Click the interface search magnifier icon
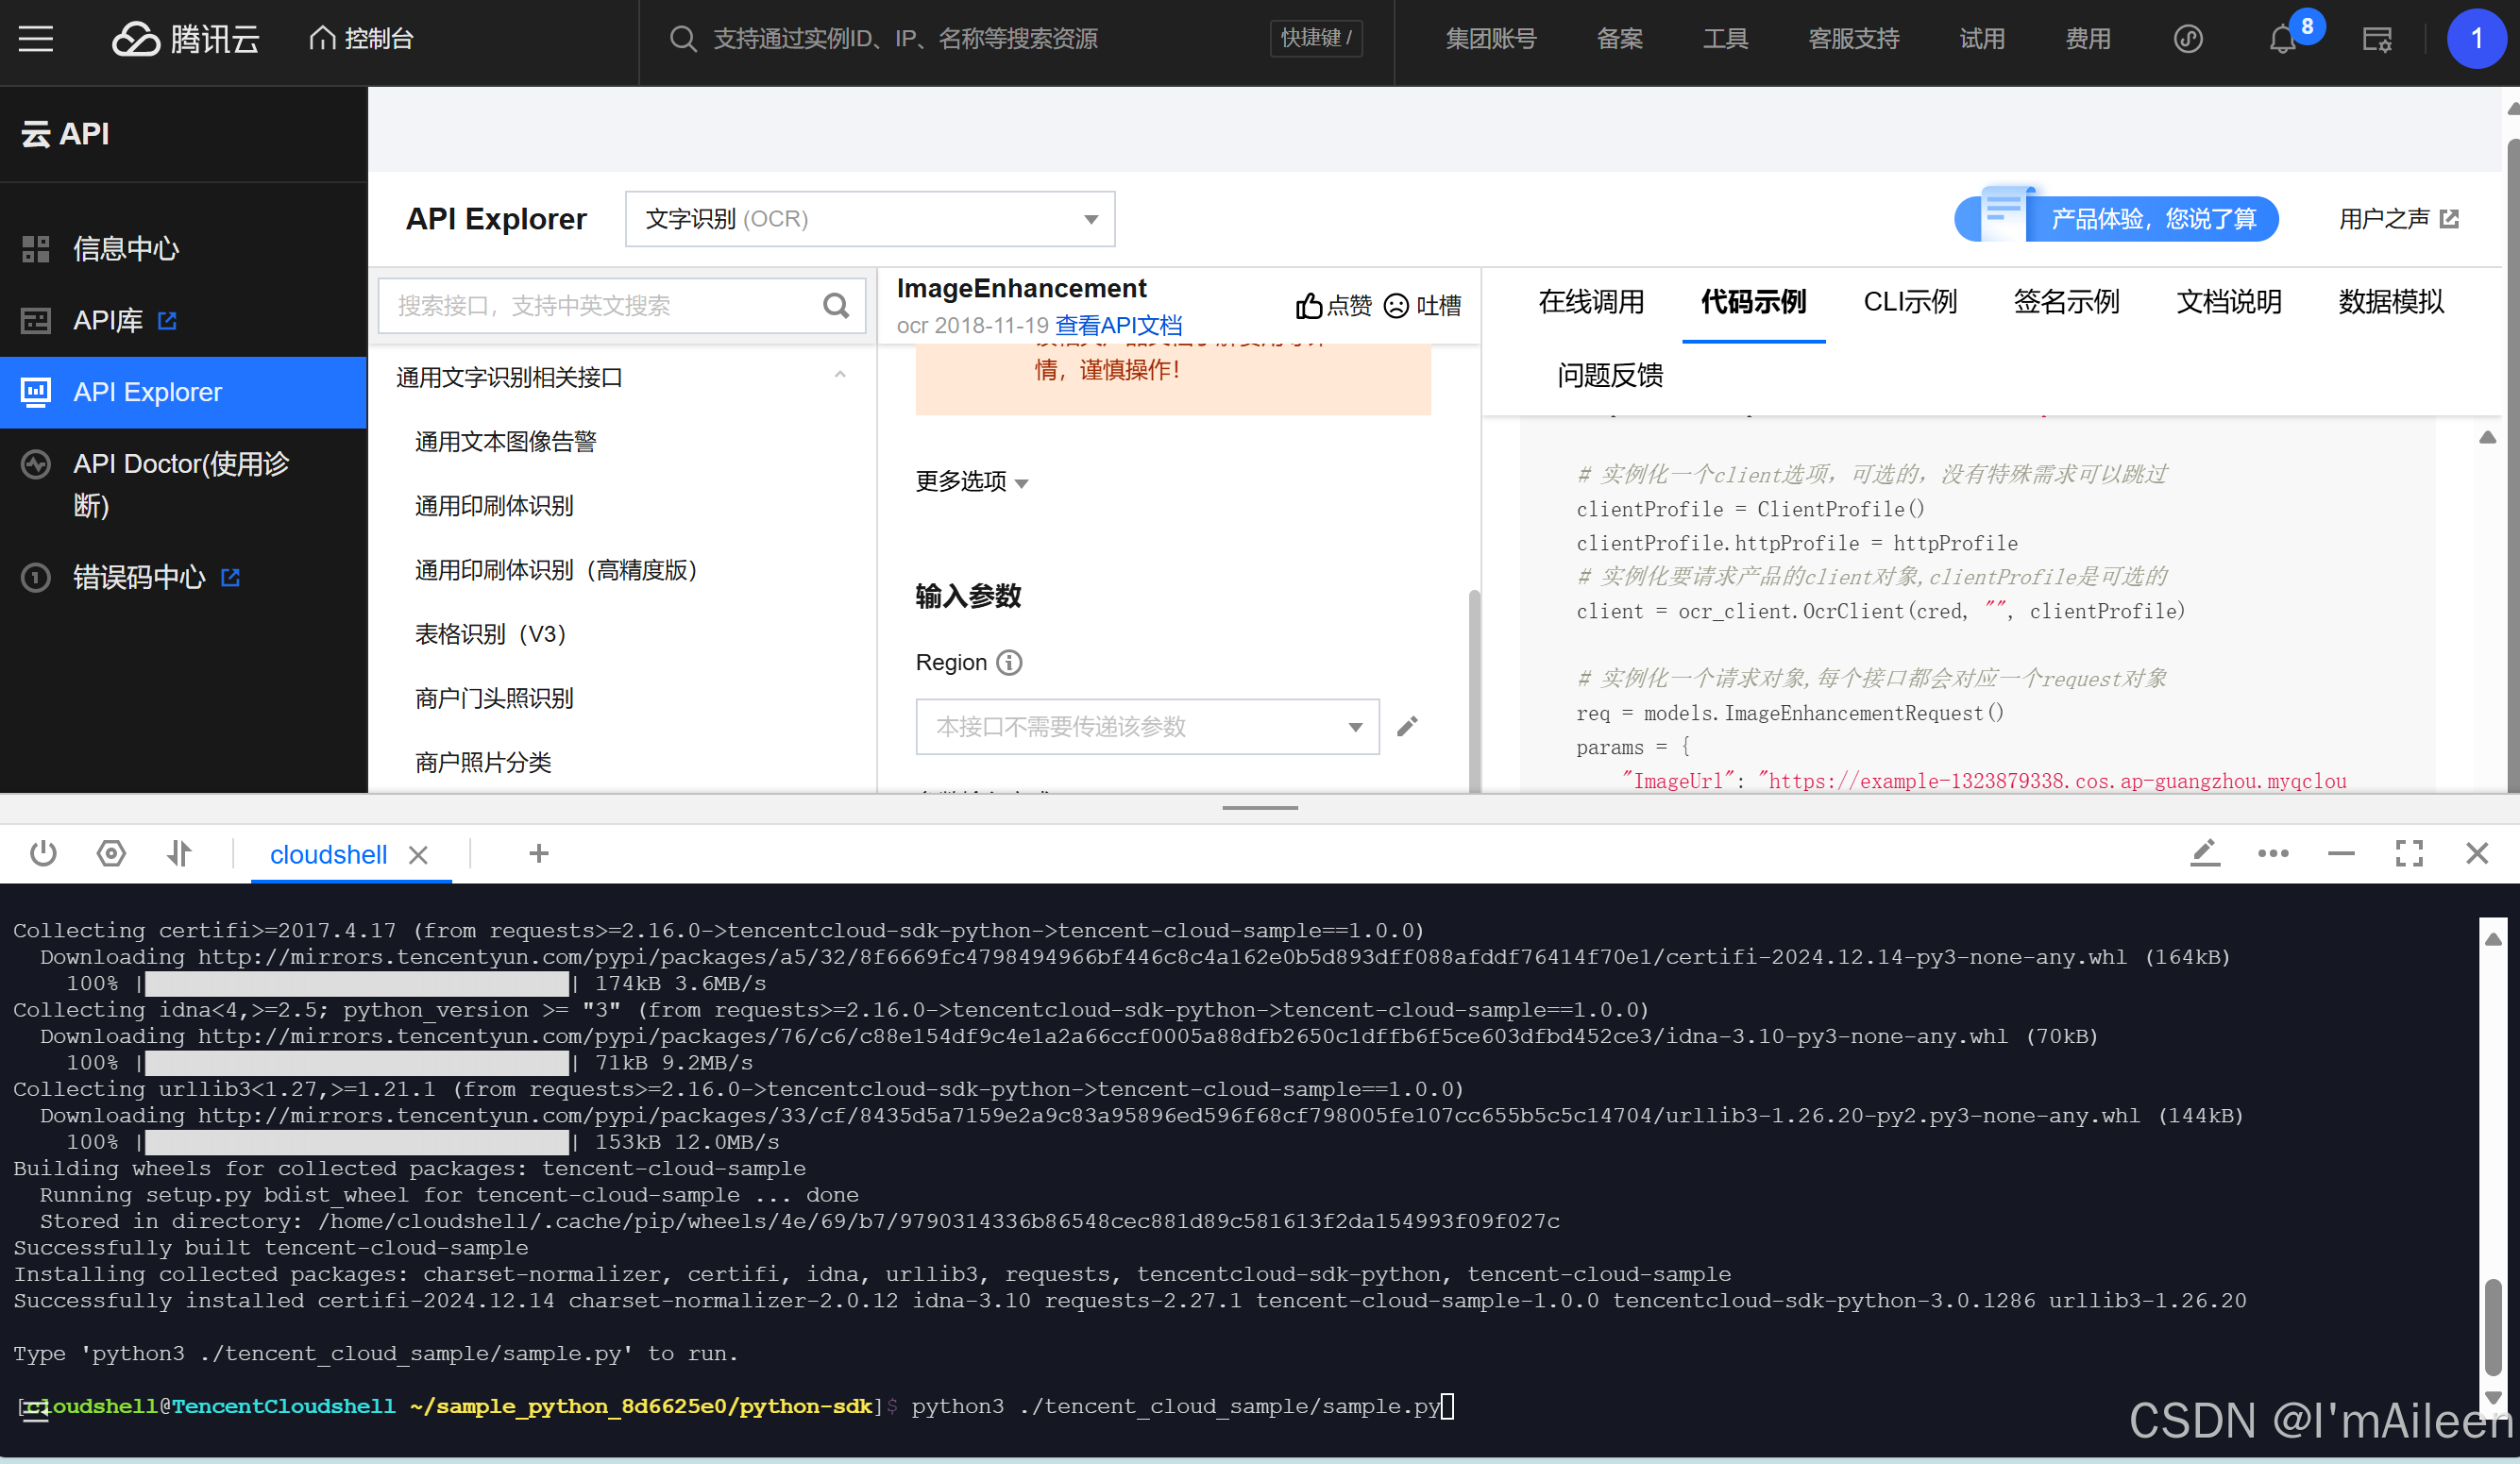Screen dimensions: 2520x1464 pos(836,305)
